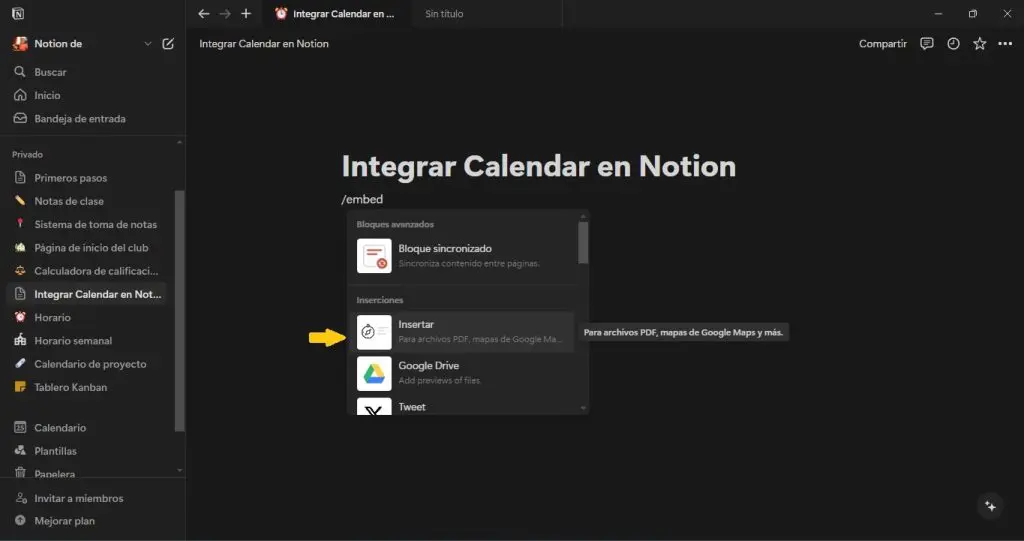Click the Compartir button
The width and height of the screenshot is (1024, 541).
[x=883, y=44]
